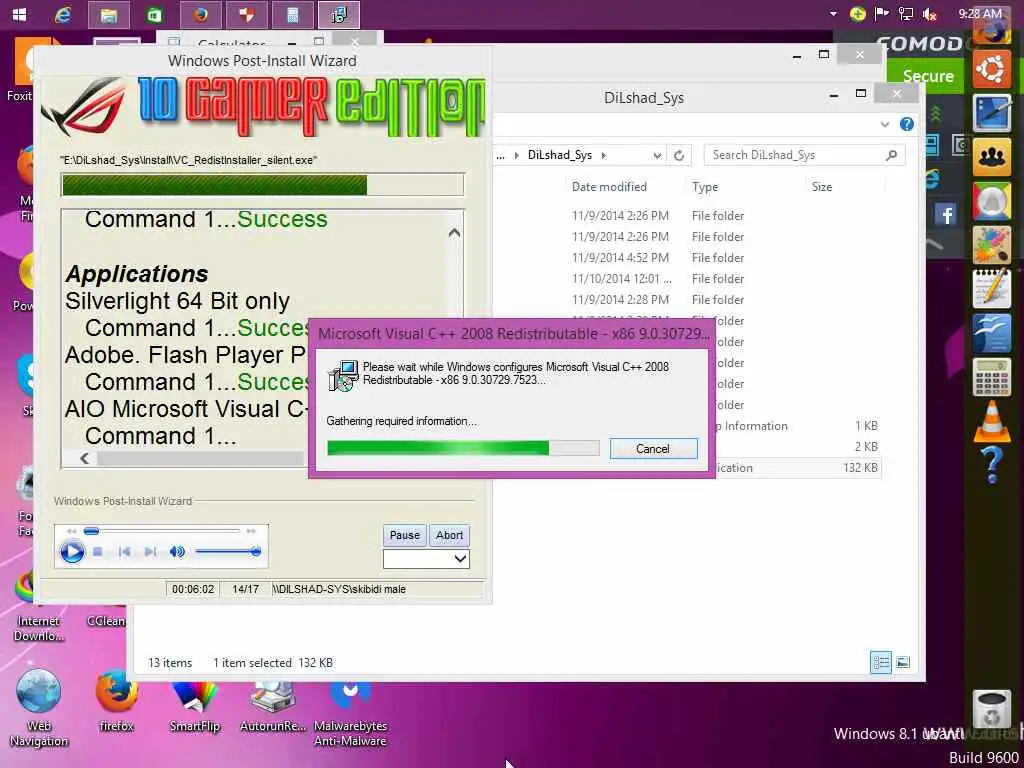Sort files by Type column
This screenshot has width=1024, height=768.
coord(705,187)
